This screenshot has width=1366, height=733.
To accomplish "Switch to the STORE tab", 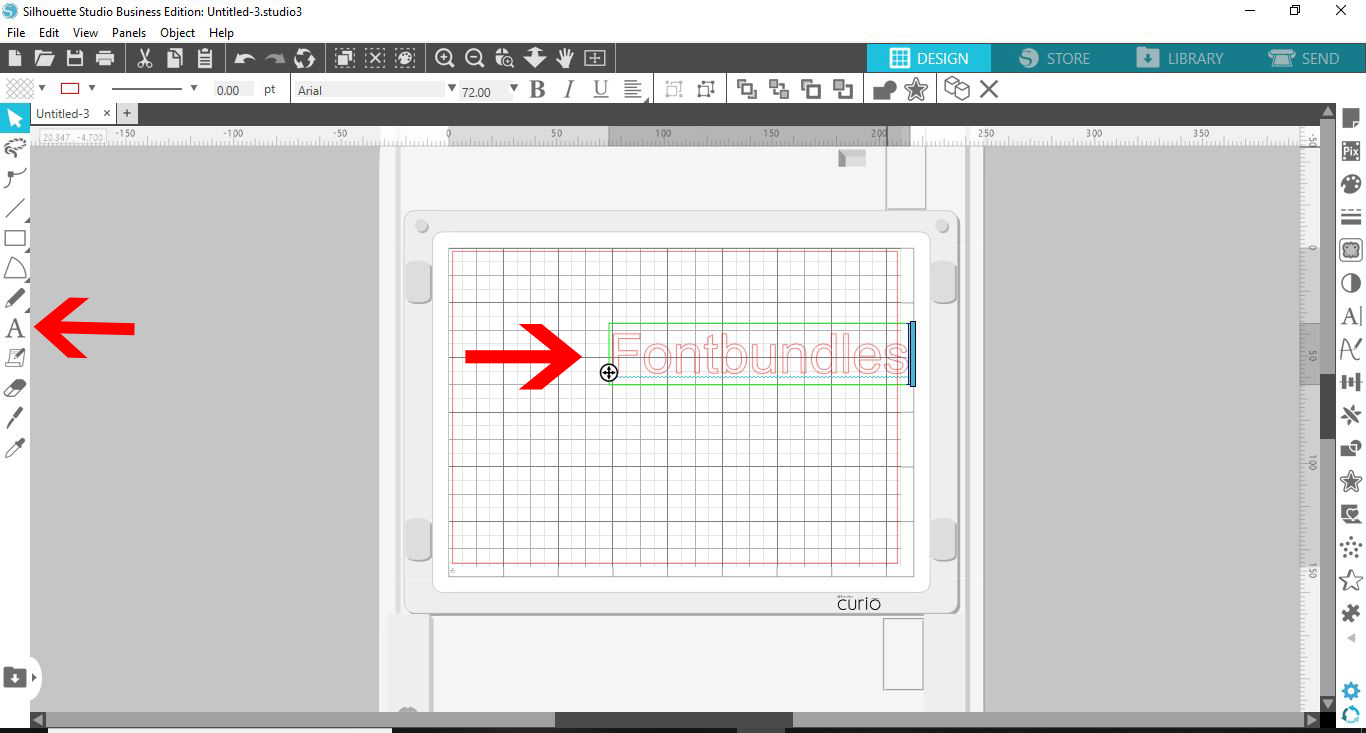I will click(1055, 58).
